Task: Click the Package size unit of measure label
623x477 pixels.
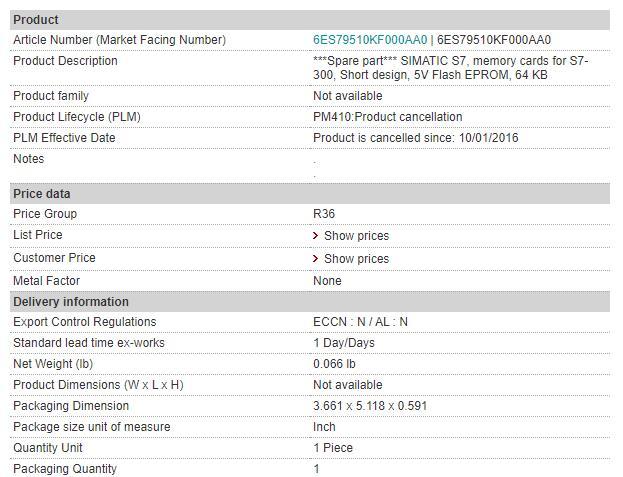Action: point(91,427)
